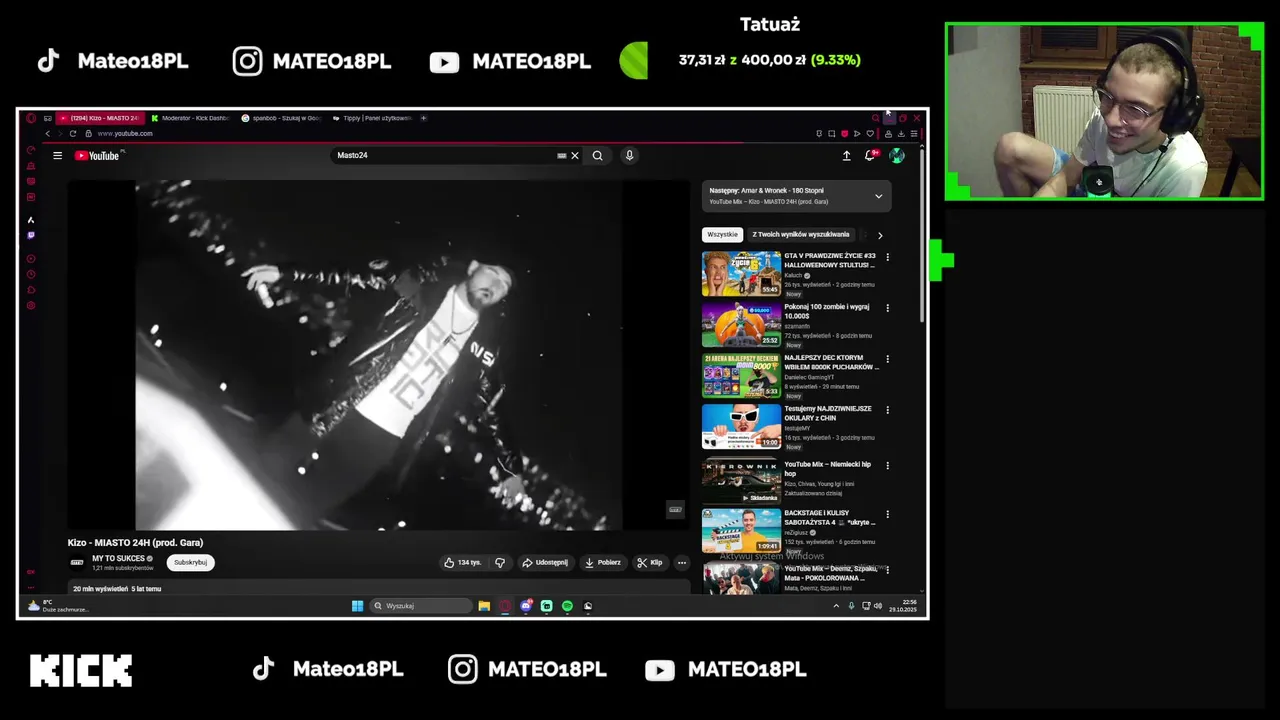
Task: Open the YouTube upload/create icon
Action: 846,155
